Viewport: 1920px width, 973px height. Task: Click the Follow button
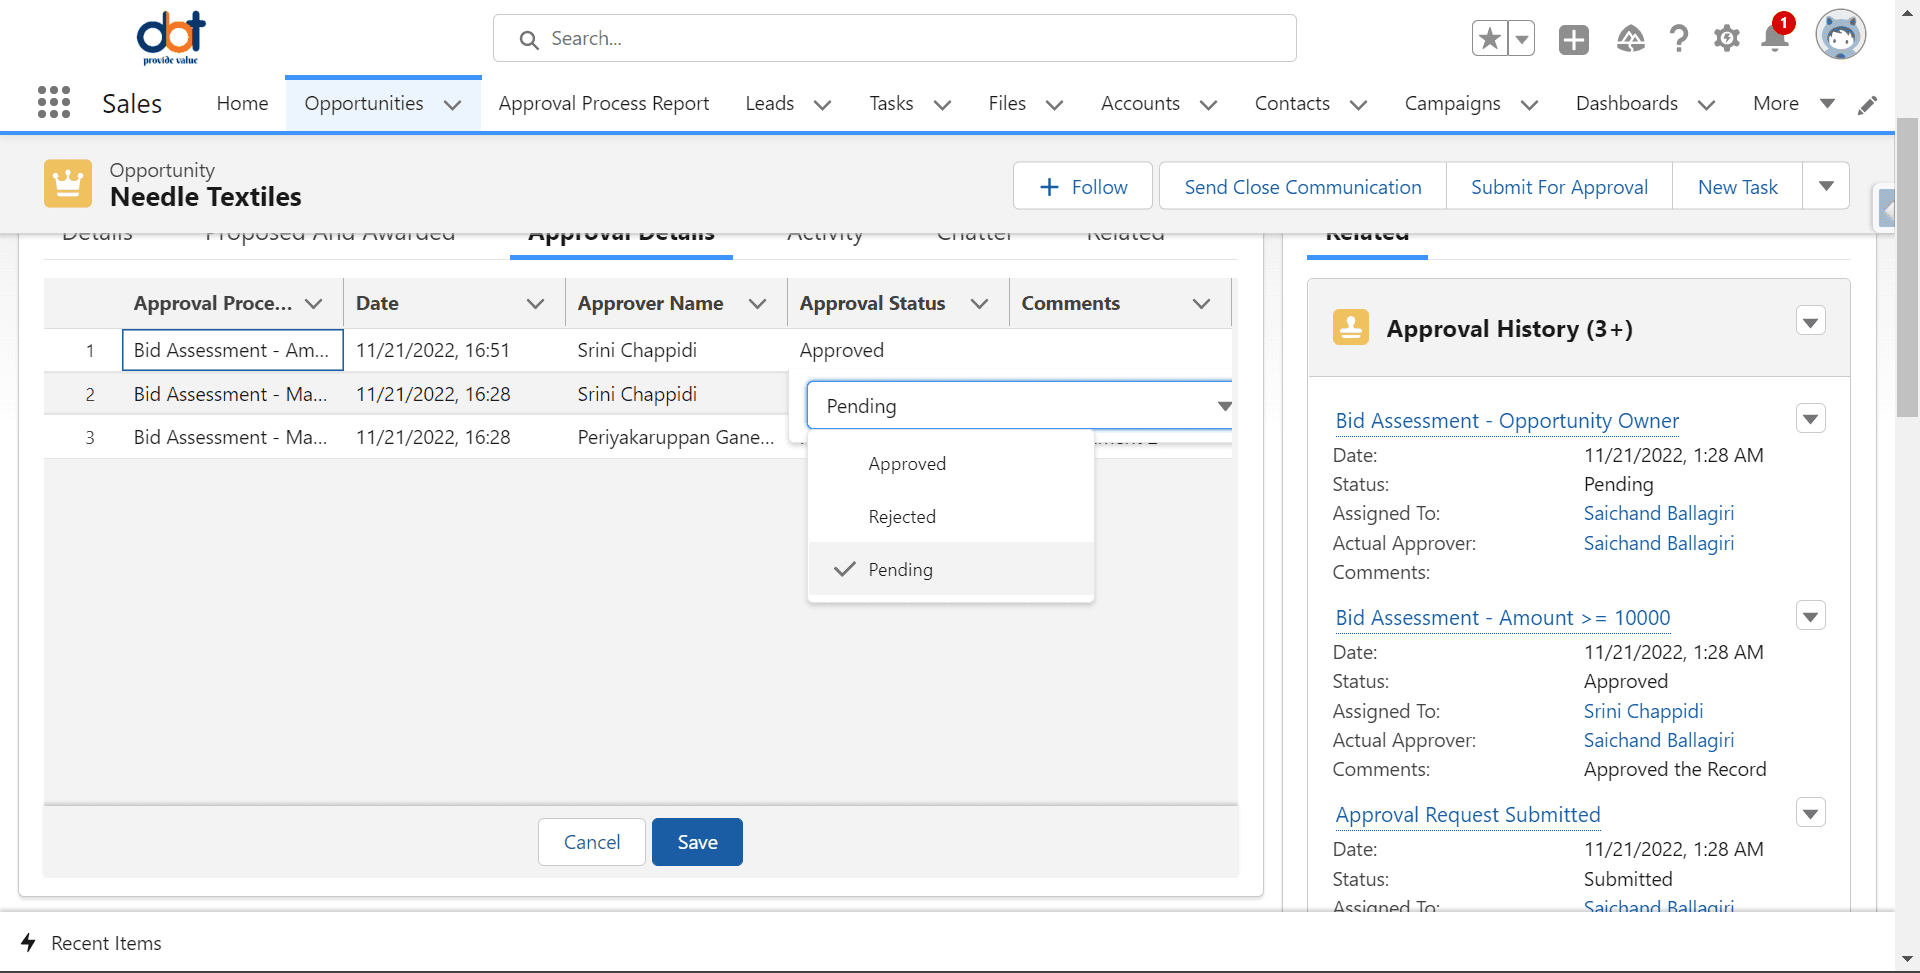pos(1083,186)
